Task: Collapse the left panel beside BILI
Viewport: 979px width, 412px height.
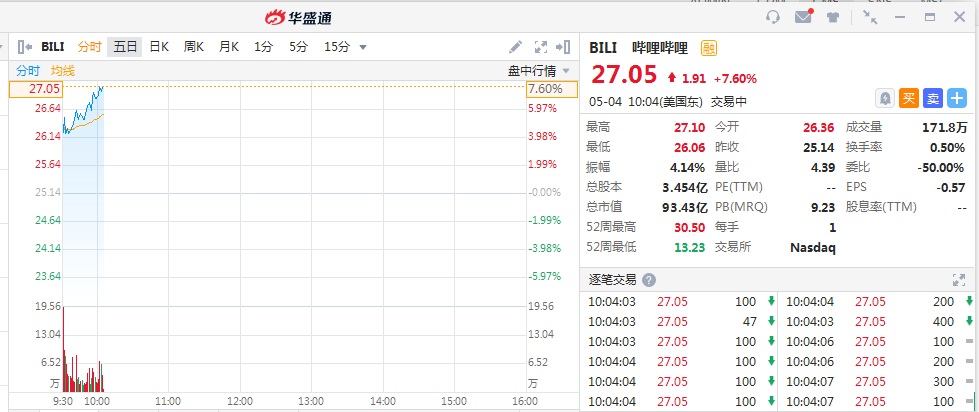Action: coord(24,46)
